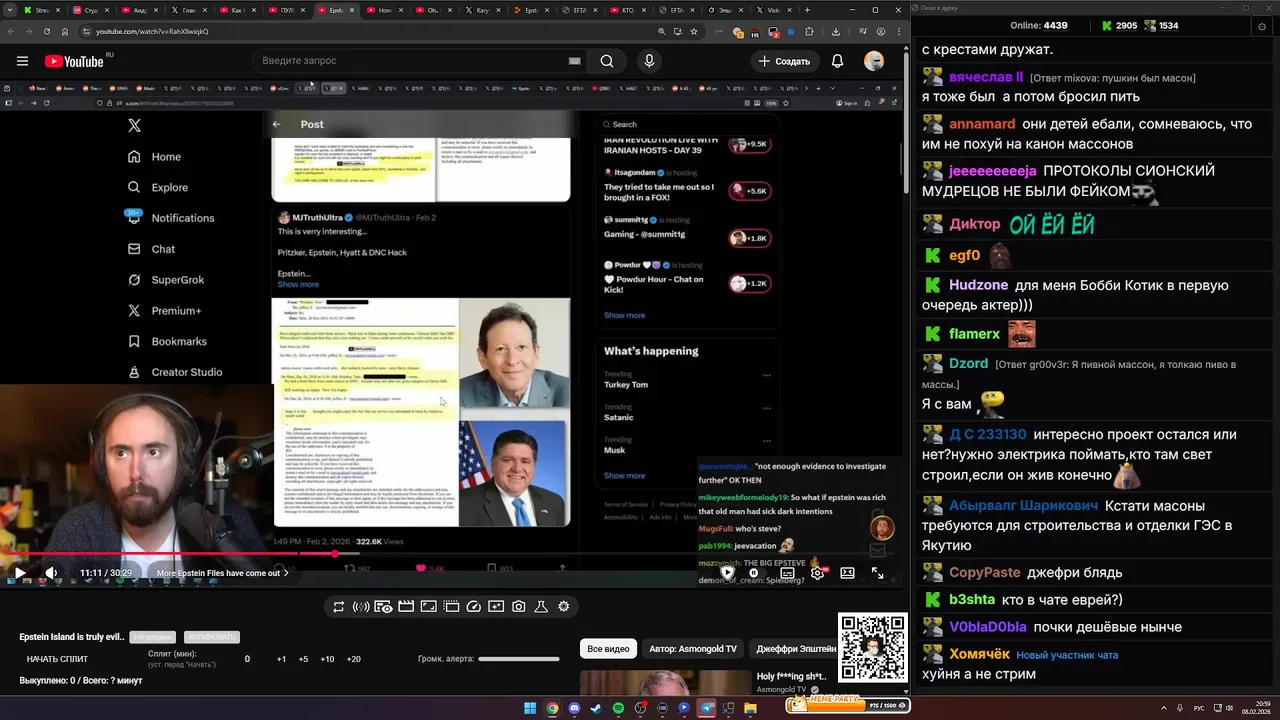The image size is (1280, 720).
Task: Select the Автор: Asmongold TV chip
Action: coord(693,649)
